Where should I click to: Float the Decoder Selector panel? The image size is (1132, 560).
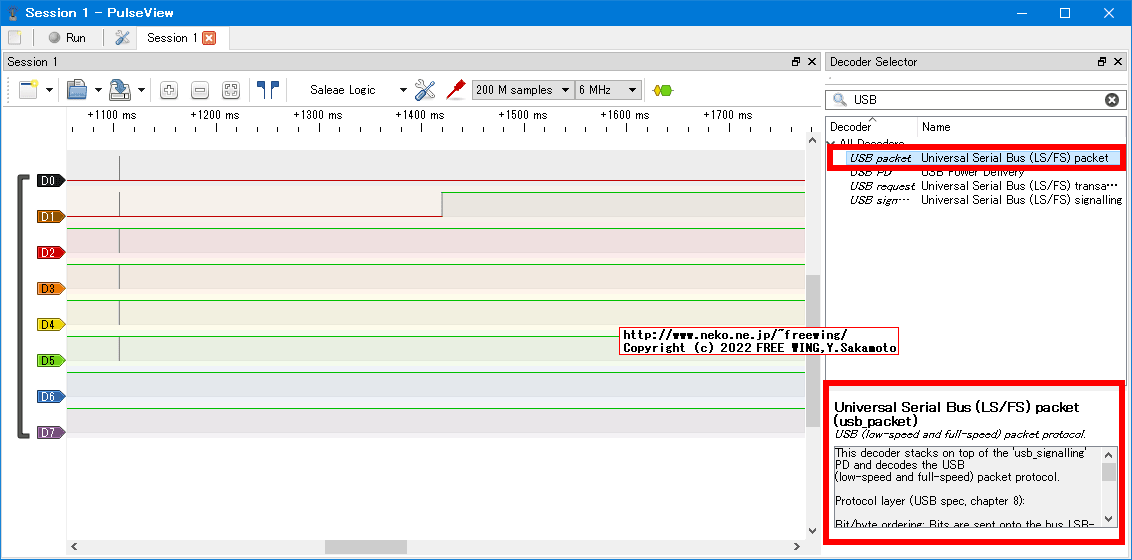[x=1102, y=62]
